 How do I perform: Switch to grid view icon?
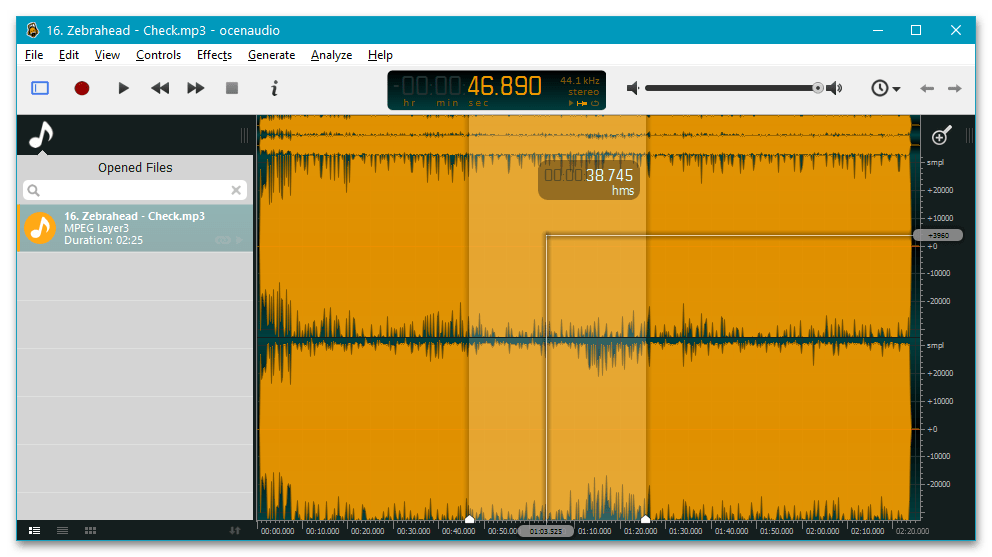click(90, 530)
